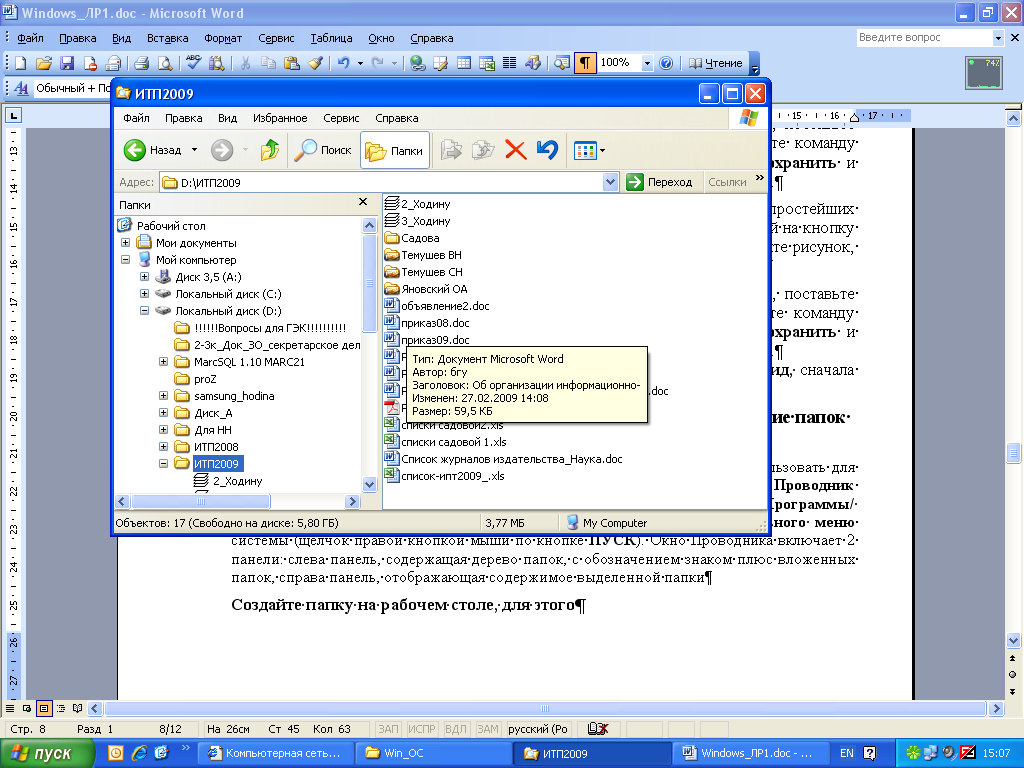Save the Word document
The height and width of the screenshot is (768, 1024).
click(67, 63)
